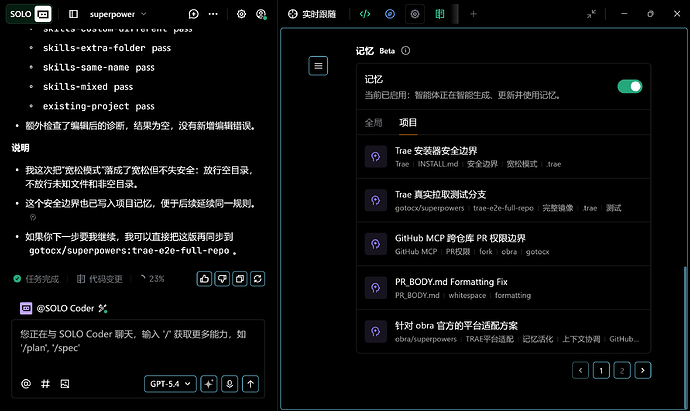
Task: Open the PR_BODY.md Formatting Fix entry
Action: pos(503,288)
